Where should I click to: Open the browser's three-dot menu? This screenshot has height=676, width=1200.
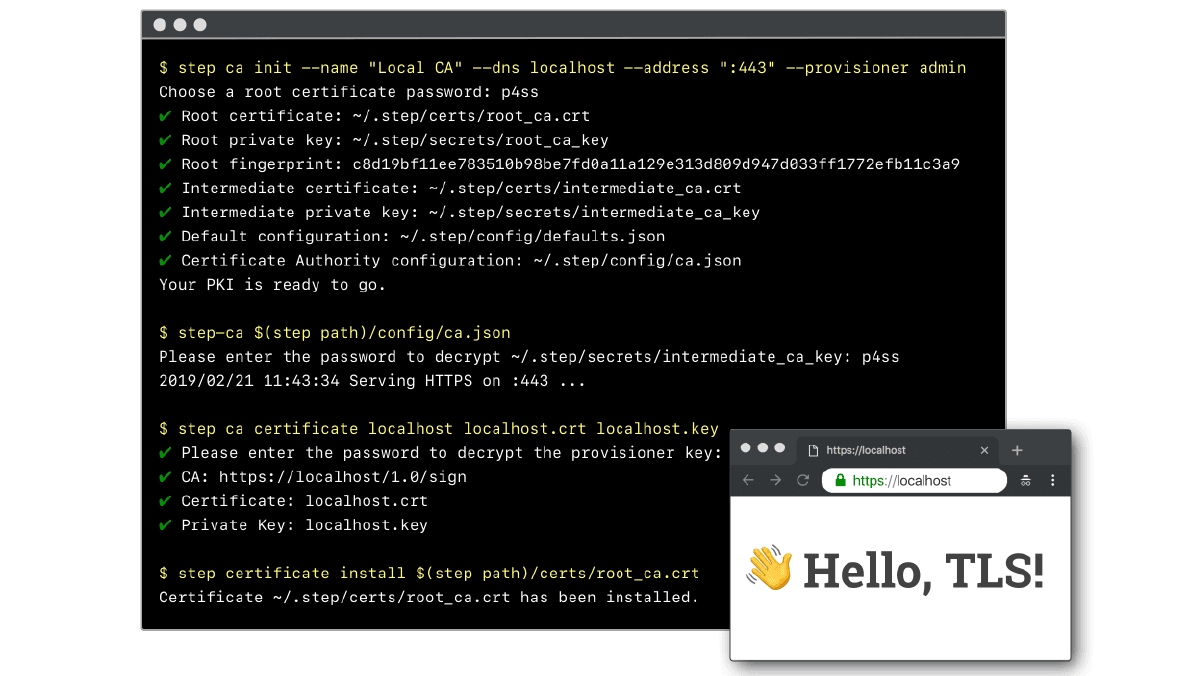(x=1052, y=480)
